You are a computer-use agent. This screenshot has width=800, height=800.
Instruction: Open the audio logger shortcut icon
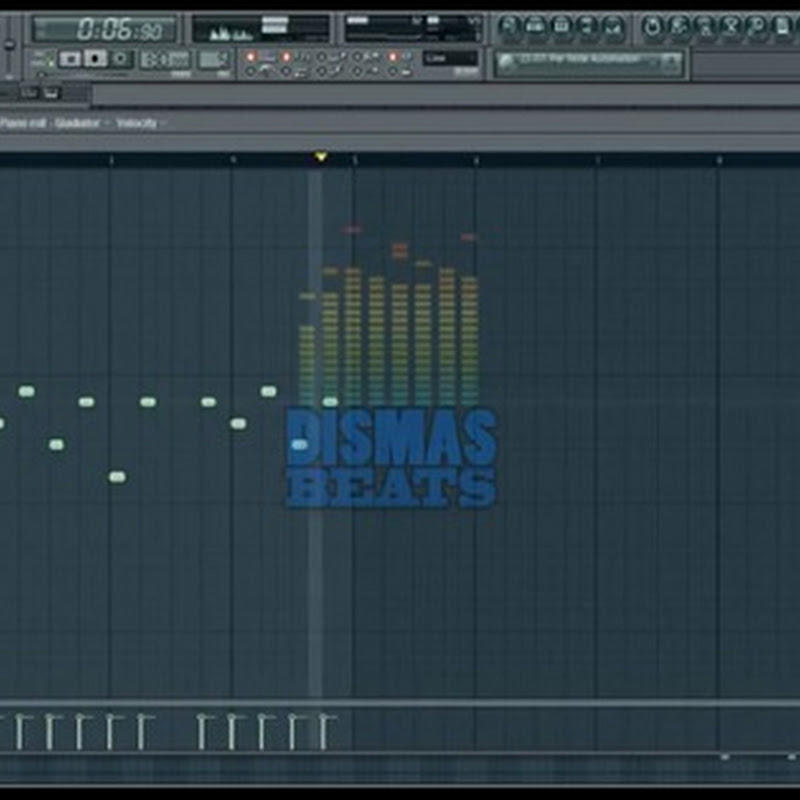click(x=705, y=26)
